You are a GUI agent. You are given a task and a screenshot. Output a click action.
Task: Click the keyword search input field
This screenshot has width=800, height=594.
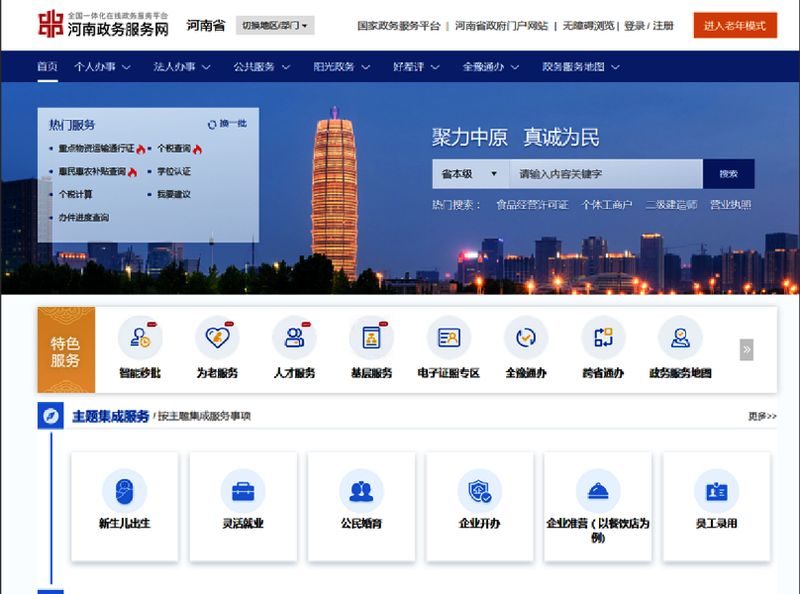[x=606, y=174]
